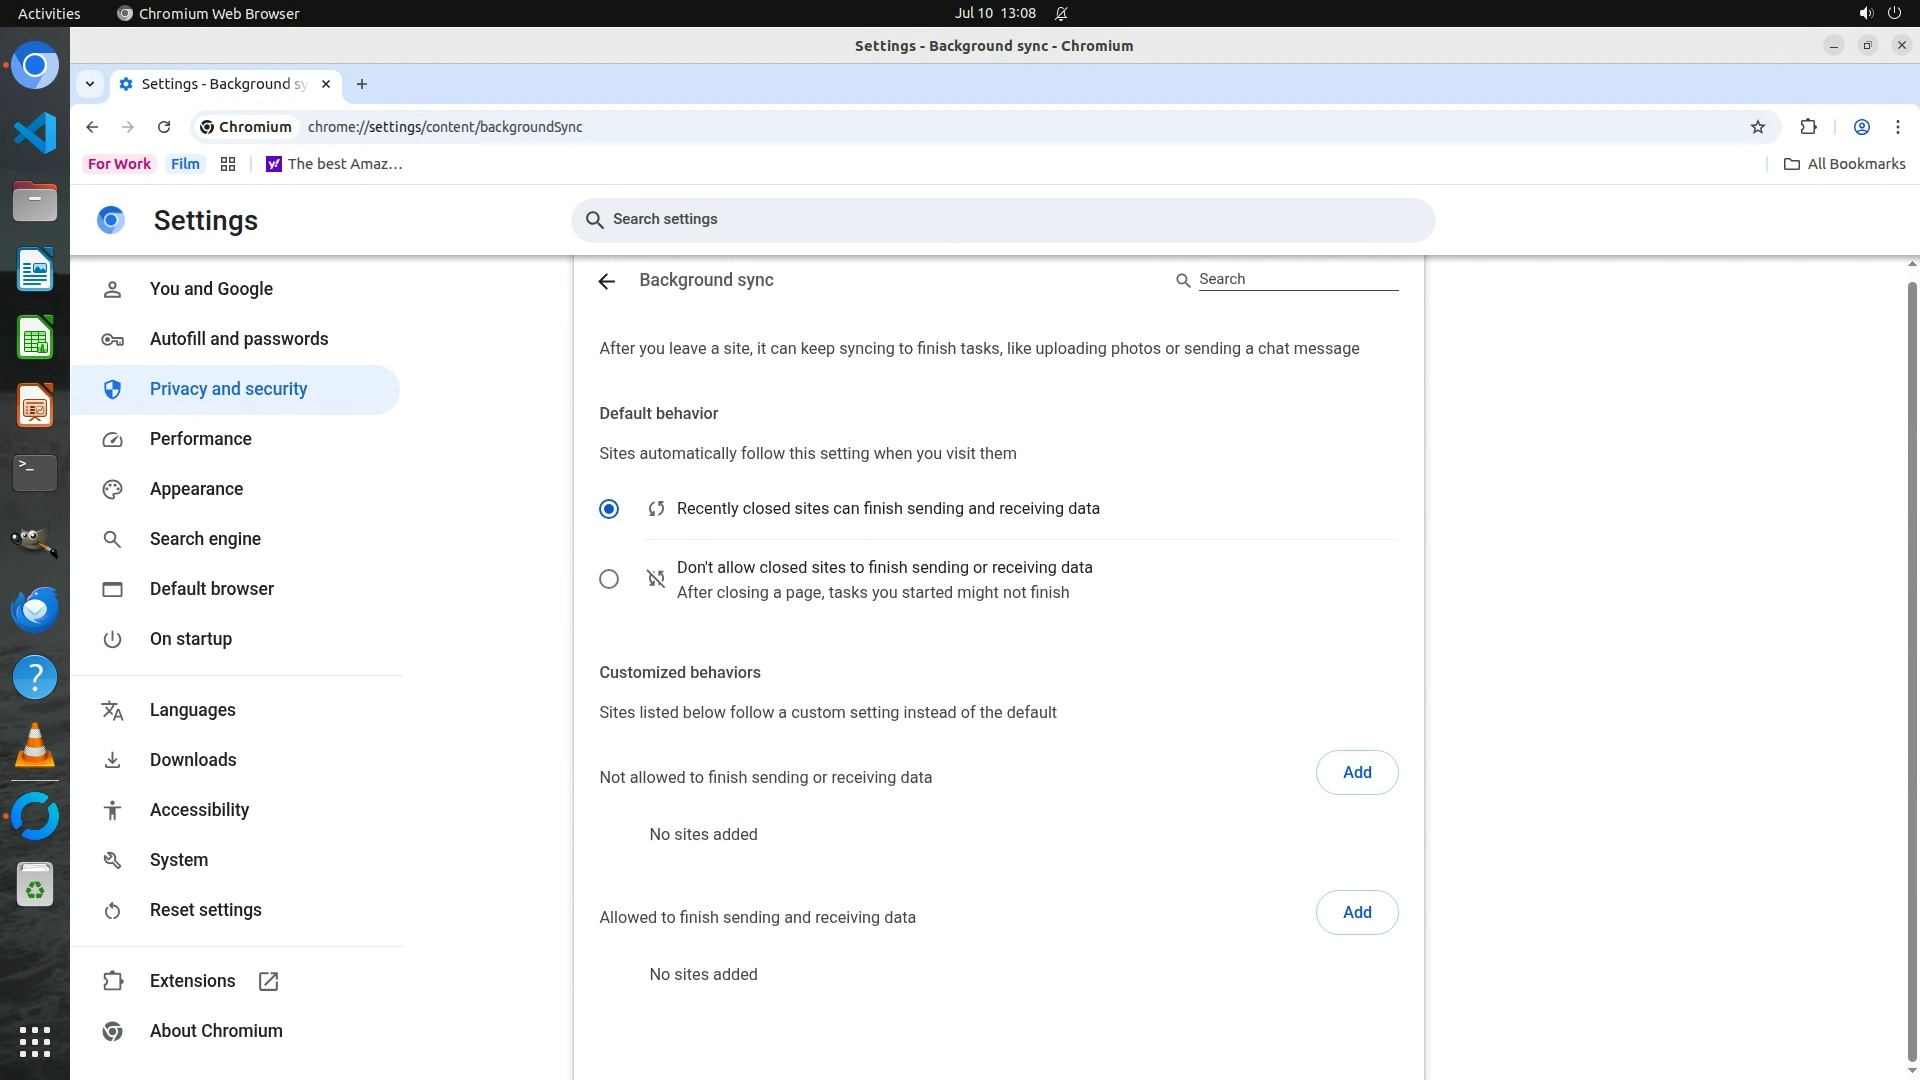Go back using the Background sync arrow
Viewport: 1920px width, 1080px height.
(606, 281)
